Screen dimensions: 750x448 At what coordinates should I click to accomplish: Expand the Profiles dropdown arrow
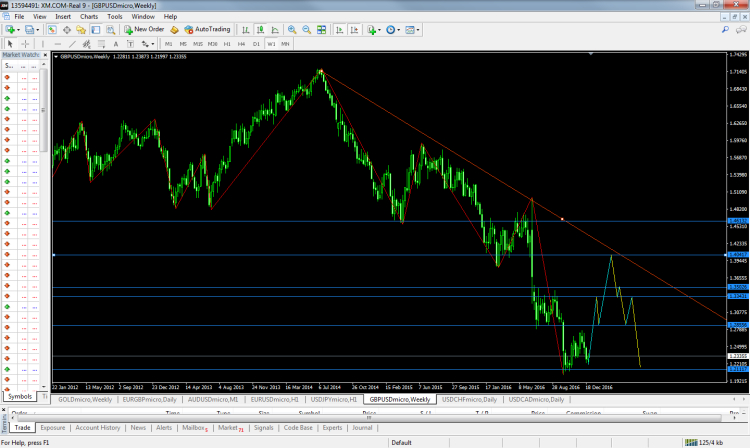[37, 30]
